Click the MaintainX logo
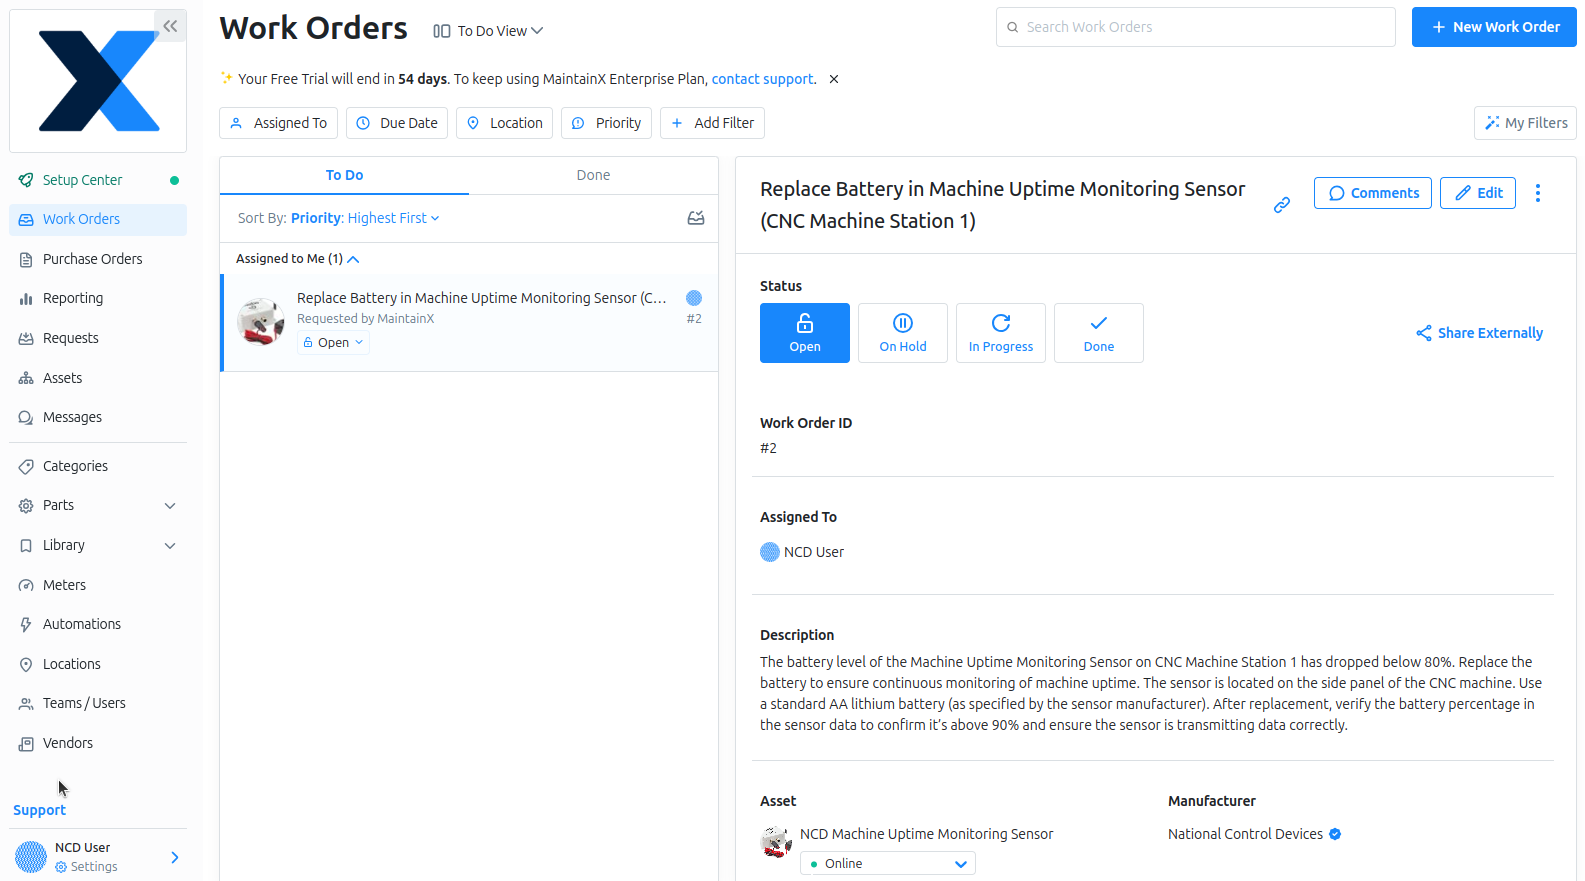Image resolution: width=1585 pixels, height=881 pixels. coord(98,81)
